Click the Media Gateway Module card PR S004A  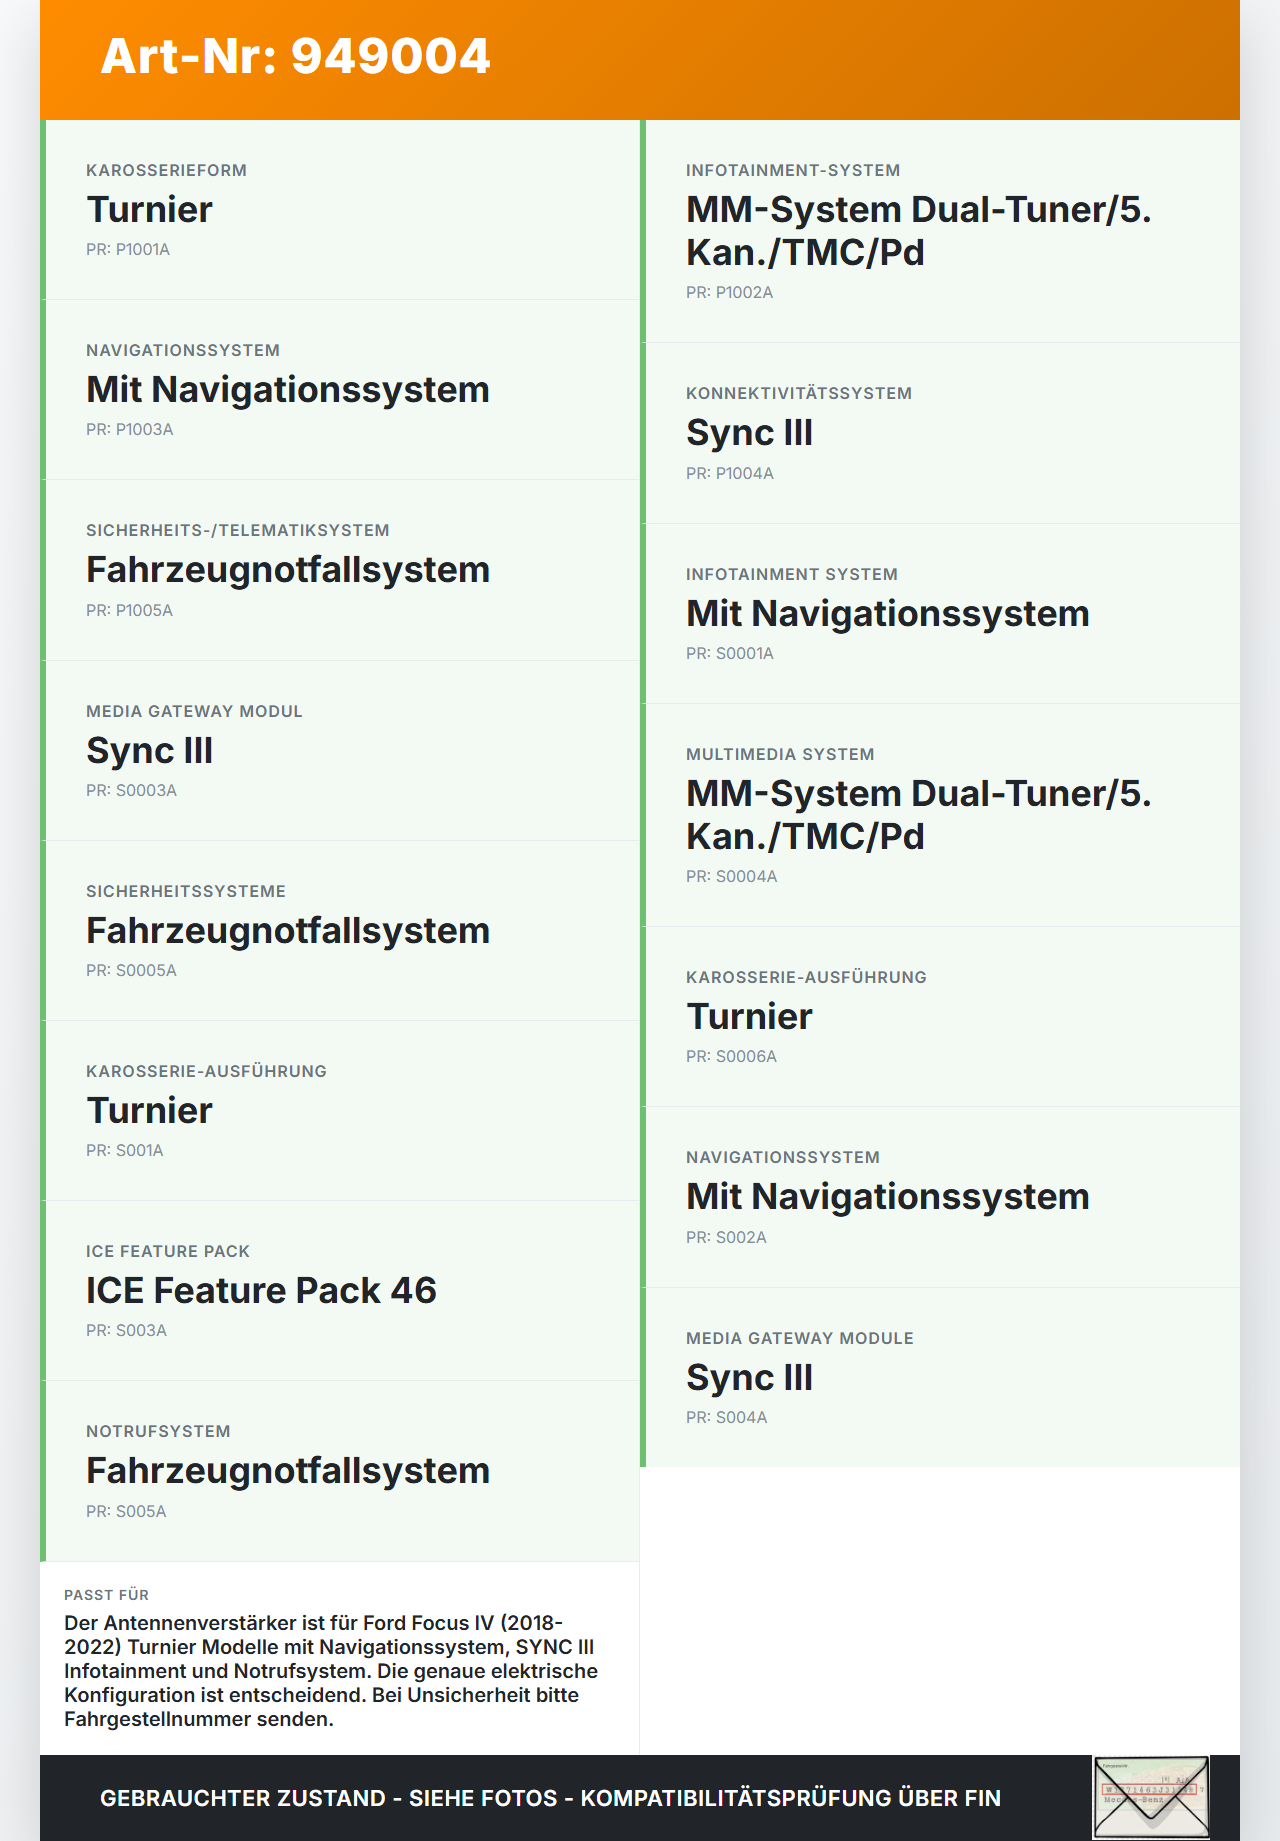click(x=940, y=1377)
